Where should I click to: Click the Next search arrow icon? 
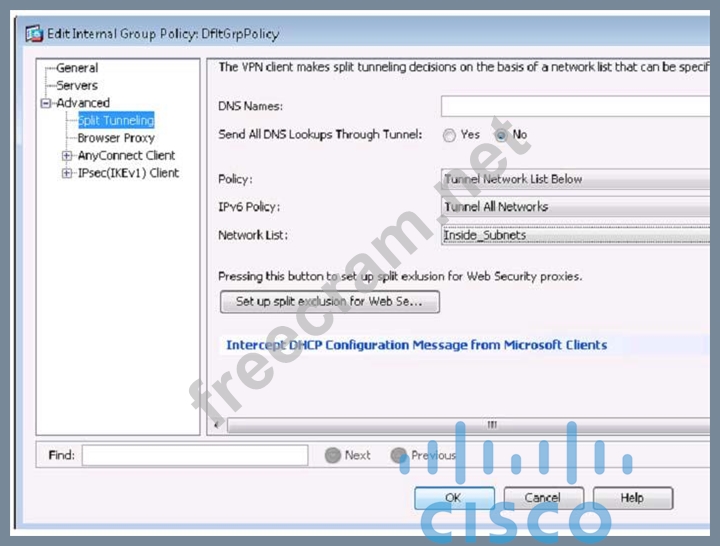pos(333,455)
